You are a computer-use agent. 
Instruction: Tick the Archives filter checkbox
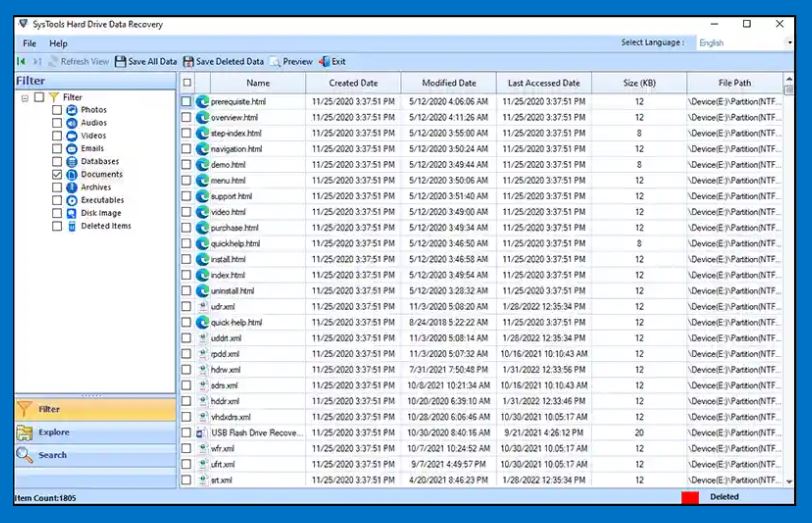click(57, 187)
